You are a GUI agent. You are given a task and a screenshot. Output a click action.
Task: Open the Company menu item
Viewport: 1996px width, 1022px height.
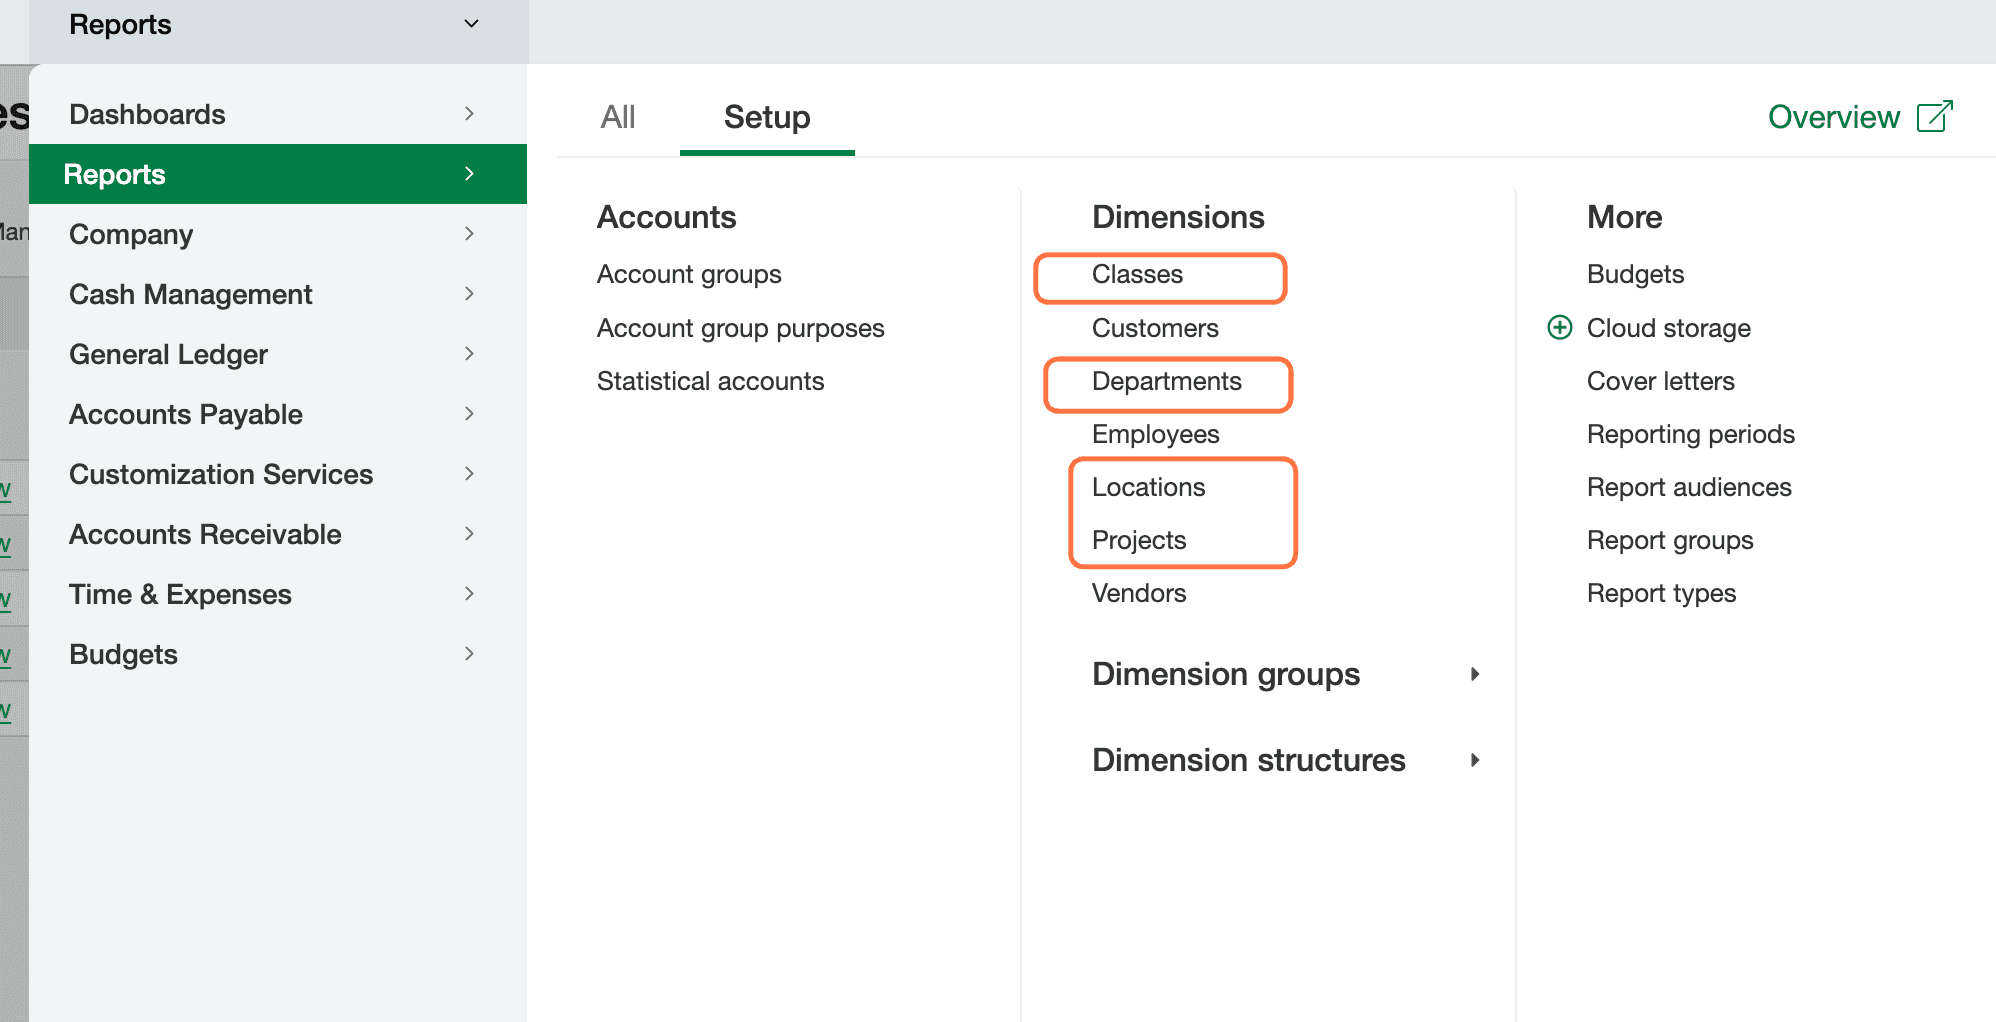pos(278,234)
